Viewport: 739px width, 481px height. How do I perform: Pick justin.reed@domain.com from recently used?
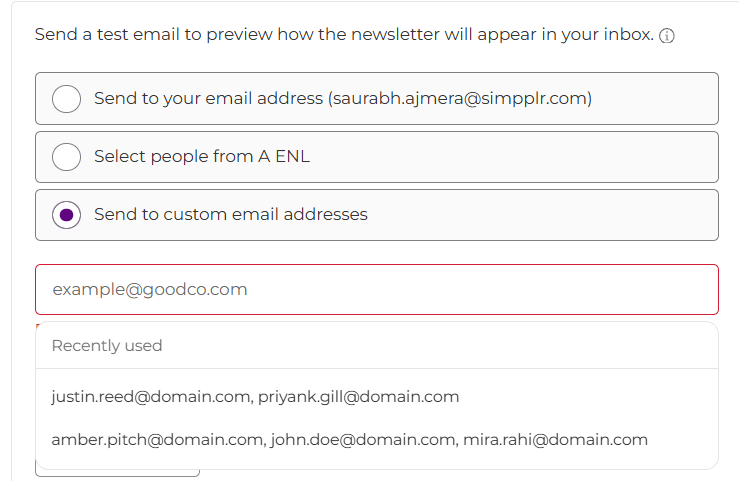click(x=151, y=397)
